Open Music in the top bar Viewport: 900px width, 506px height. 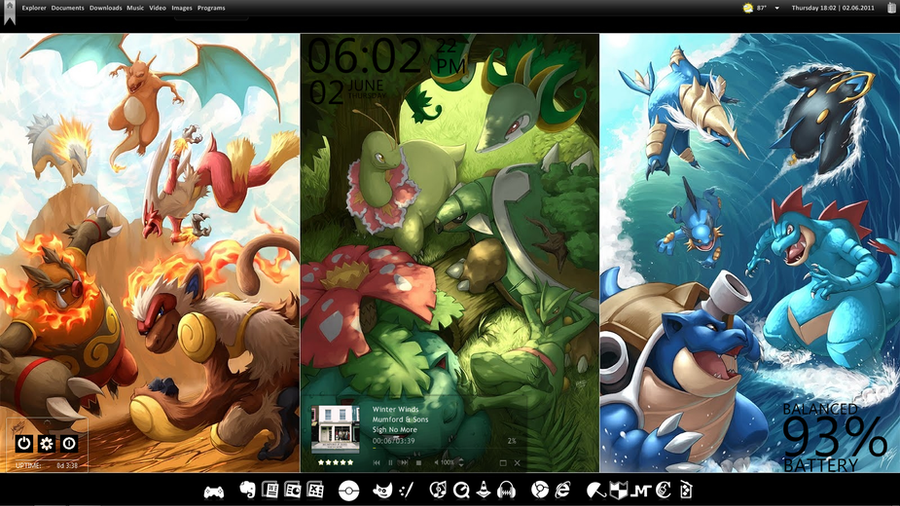135,8
